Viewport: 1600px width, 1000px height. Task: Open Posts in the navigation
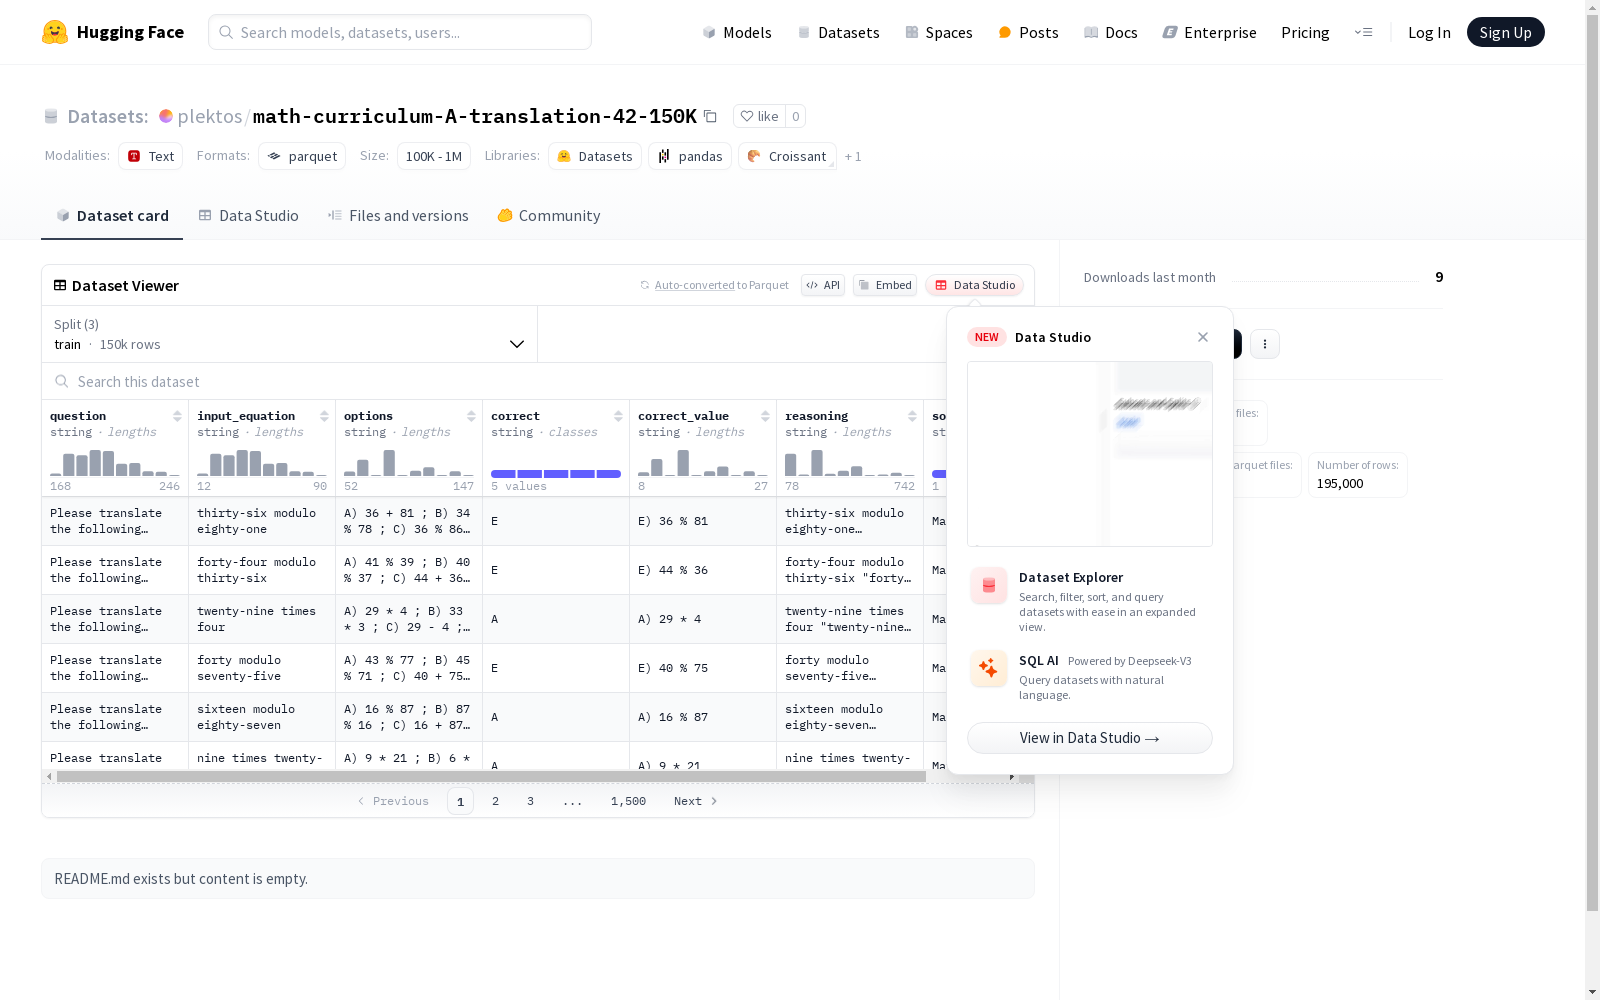(x=1028, y=32)
